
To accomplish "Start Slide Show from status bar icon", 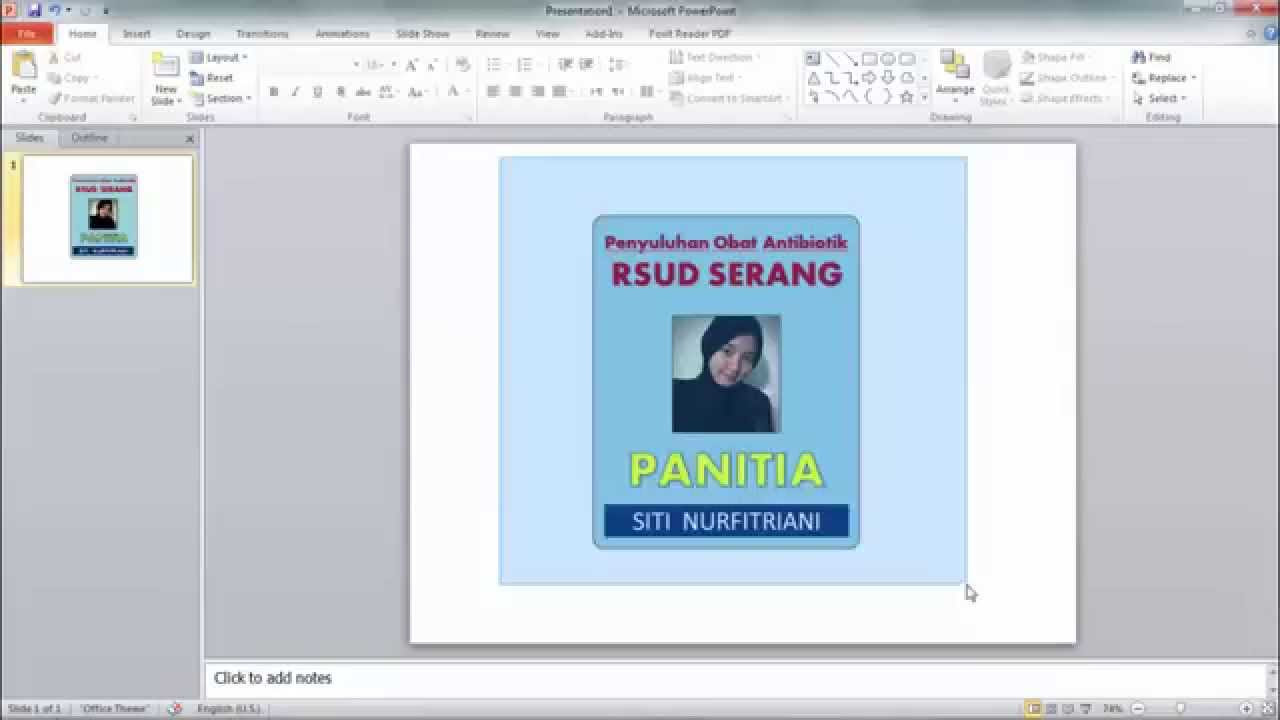I will pos(1086,709).
